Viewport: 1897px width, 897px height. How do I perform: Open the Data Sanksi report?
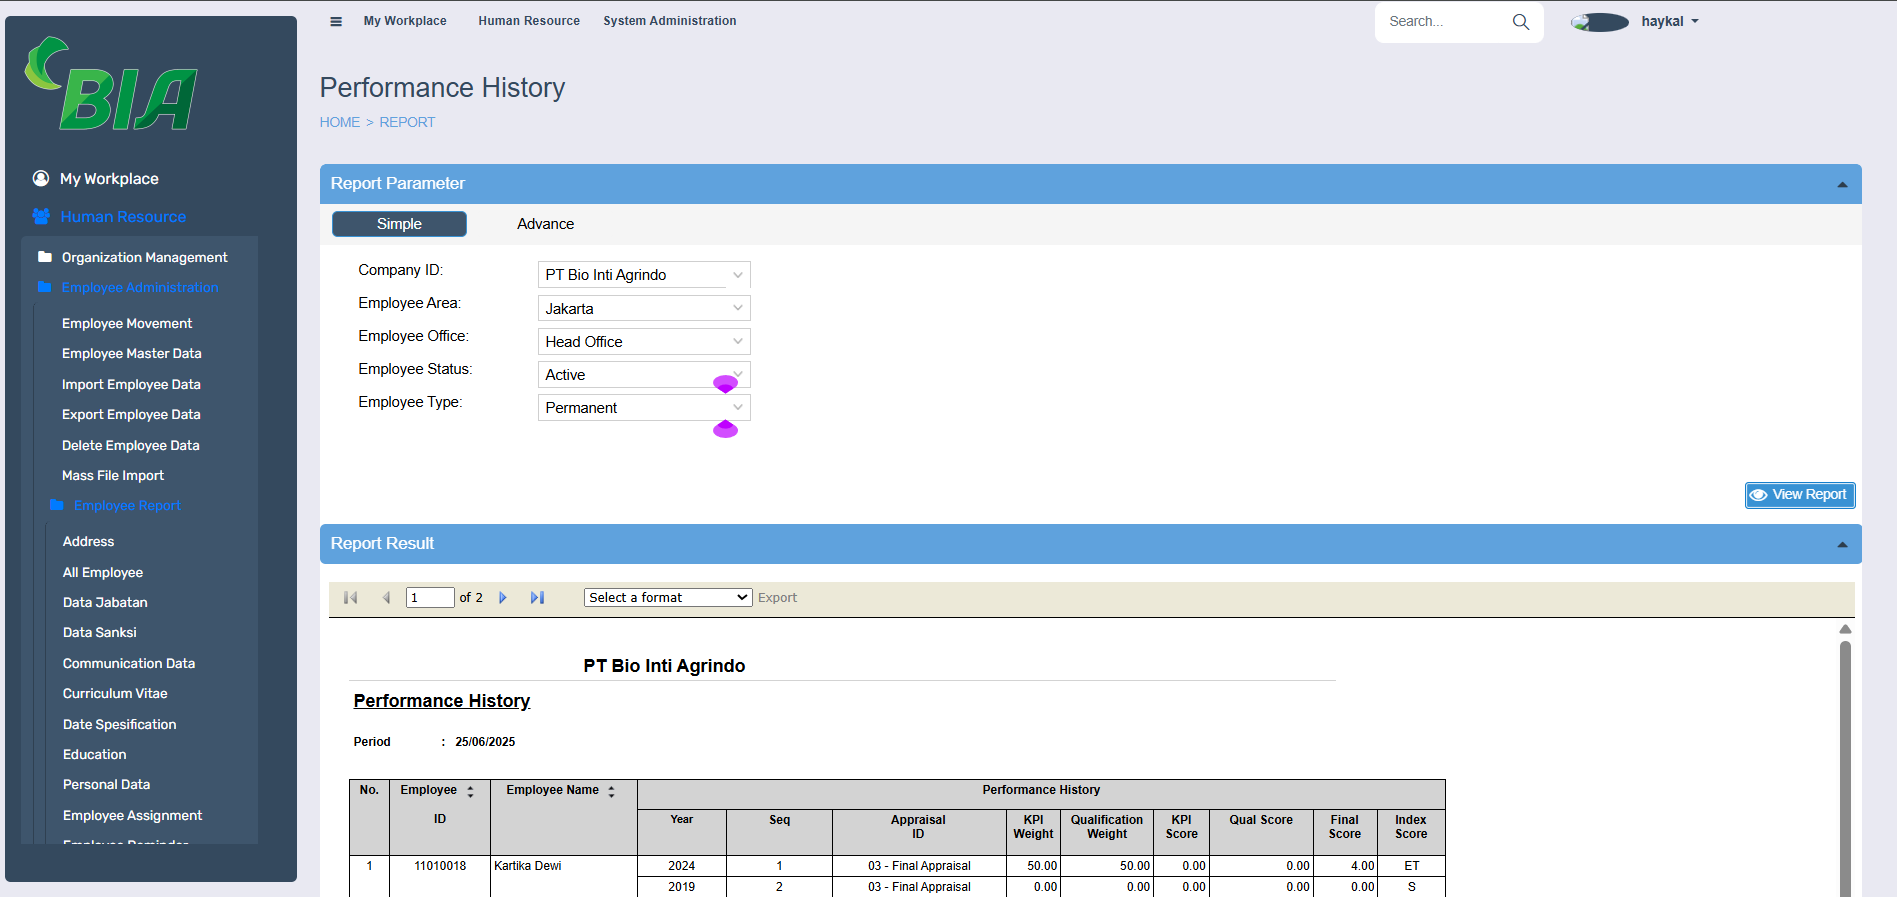(x=100, y=633)
